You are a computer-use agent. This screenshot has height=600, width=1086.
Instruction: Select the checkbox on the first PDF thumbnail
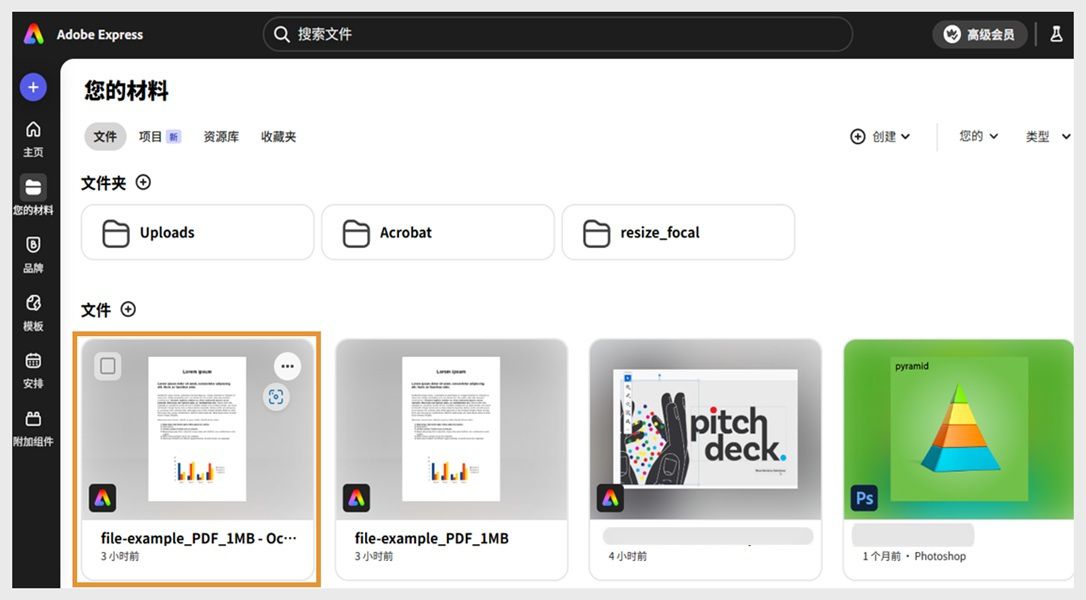point(108,366)
